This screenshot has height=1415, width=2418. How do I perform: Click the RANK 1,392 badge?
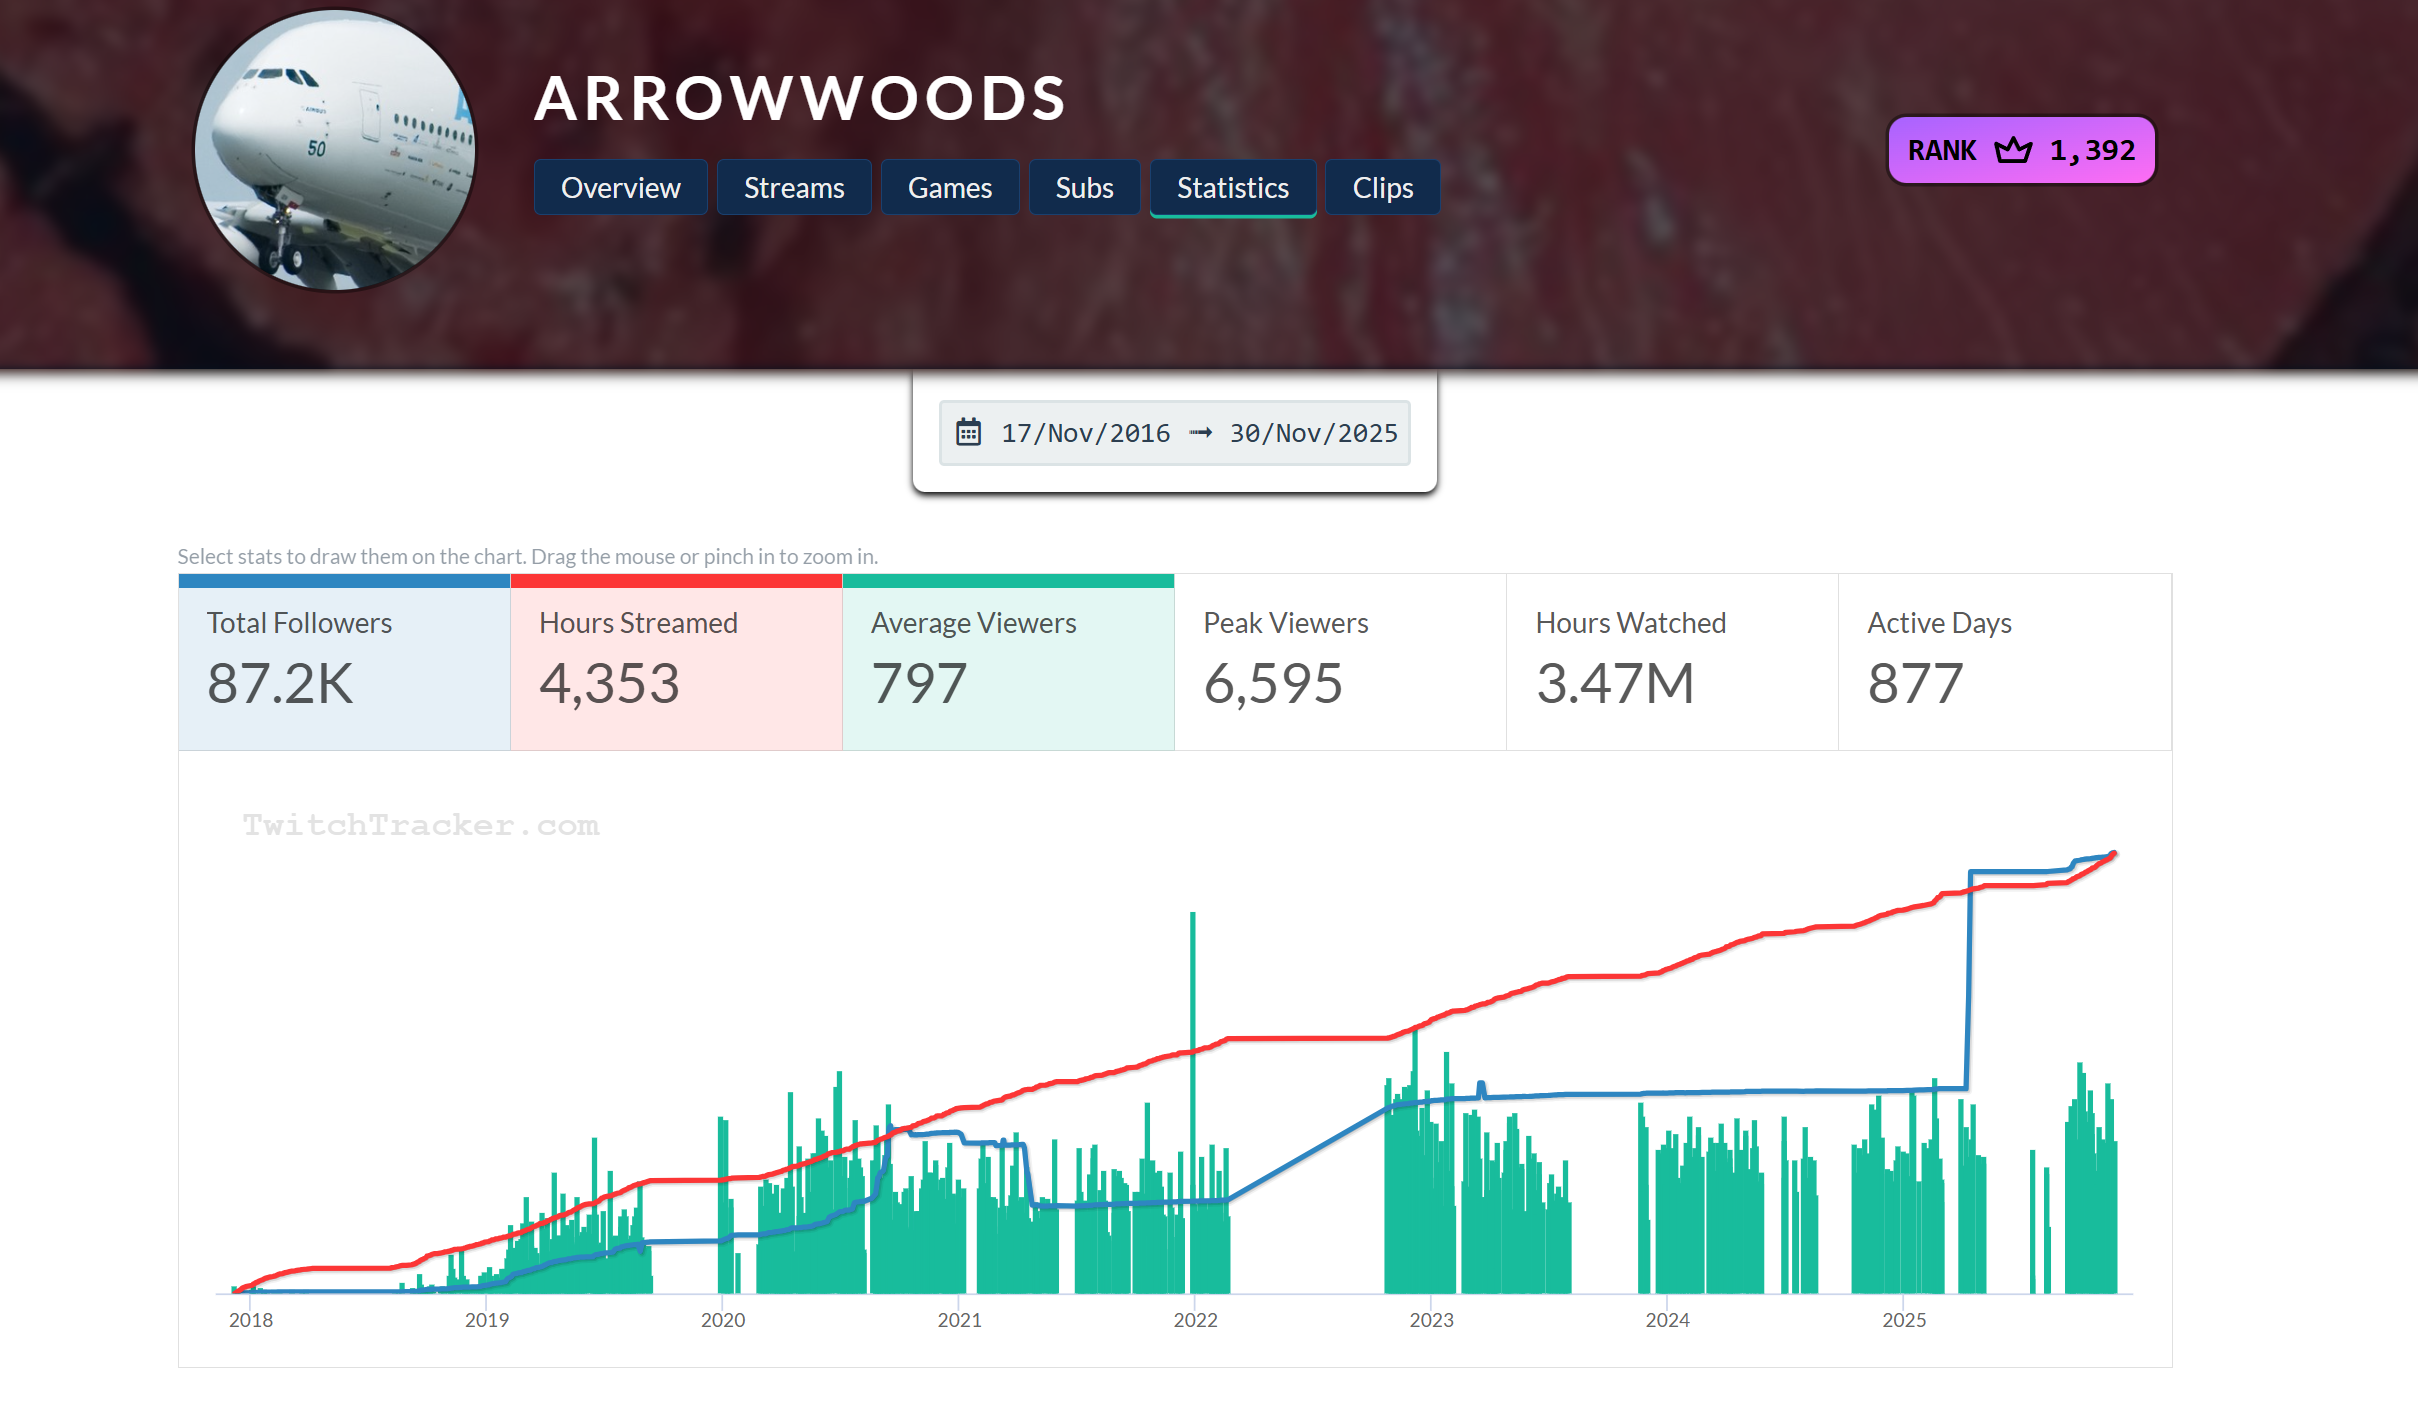point(2021,151)
